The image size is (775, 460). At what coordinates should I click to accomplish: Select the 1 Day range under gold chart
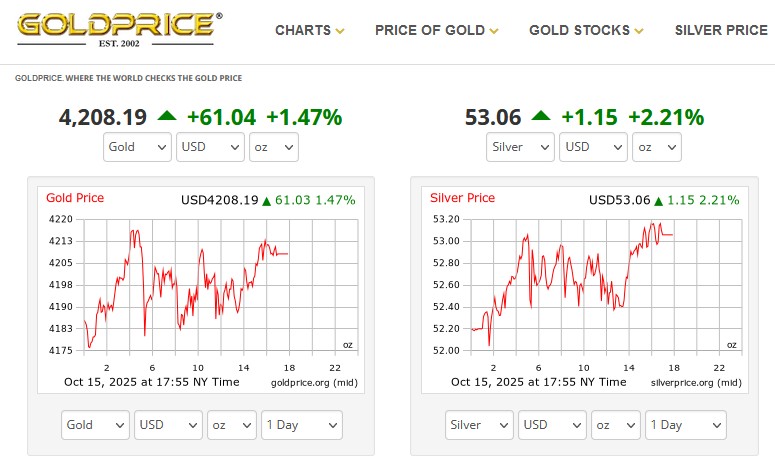click(x=302, y=425)
